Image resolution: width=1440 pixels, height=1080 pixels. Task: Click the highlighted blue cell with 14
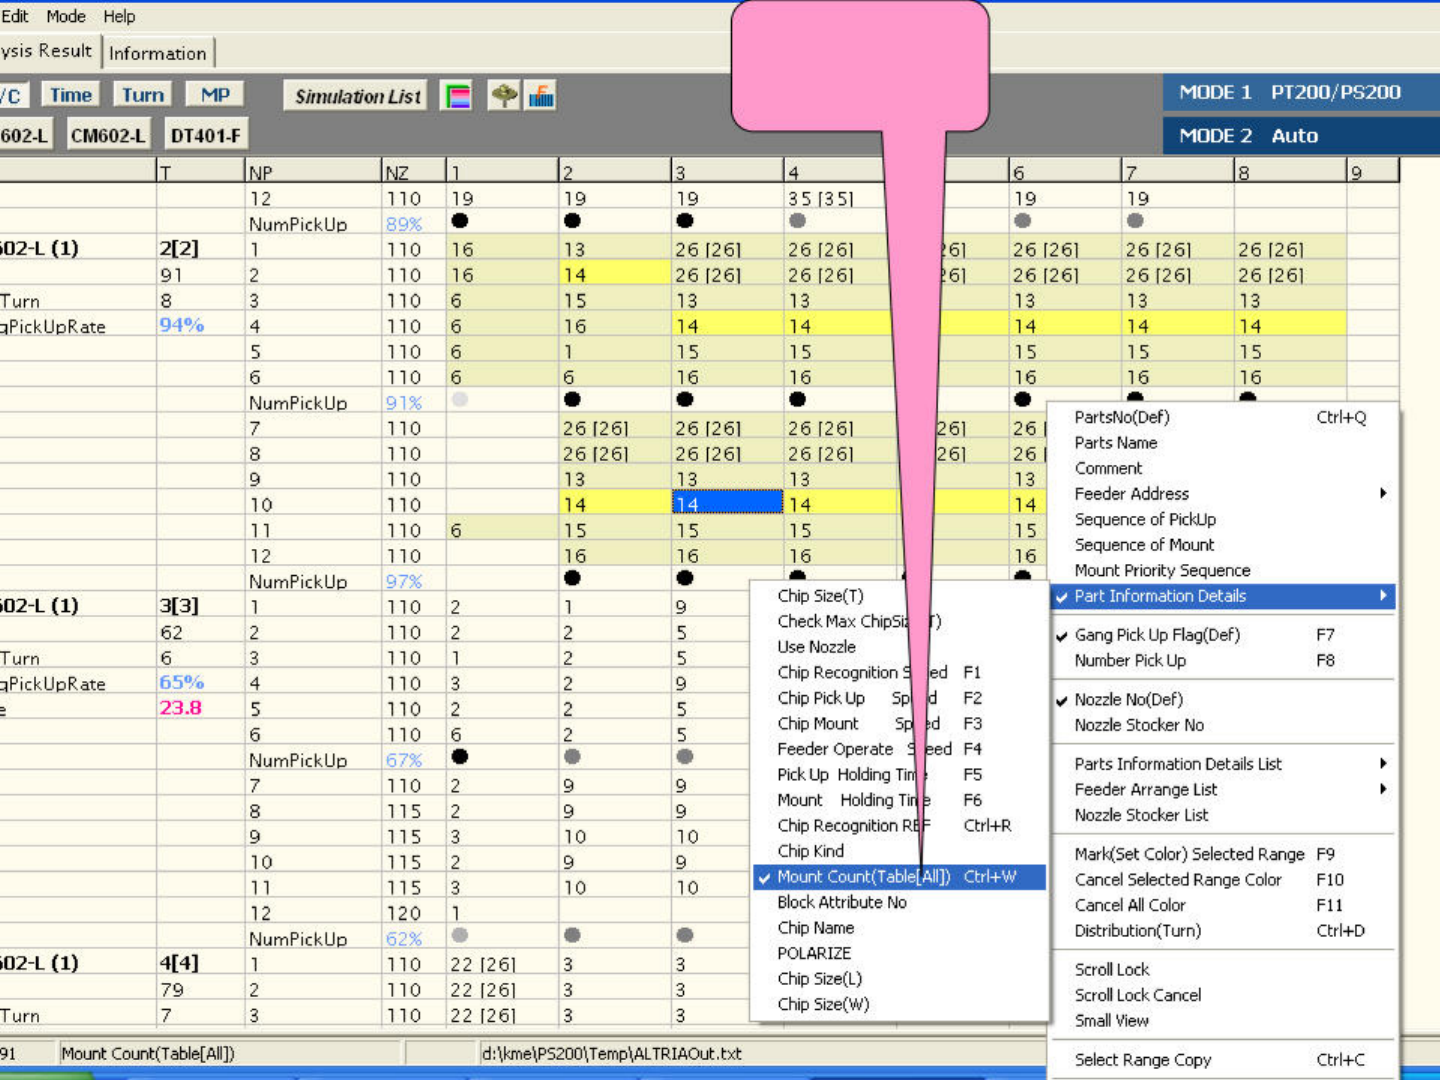[727, 504]
